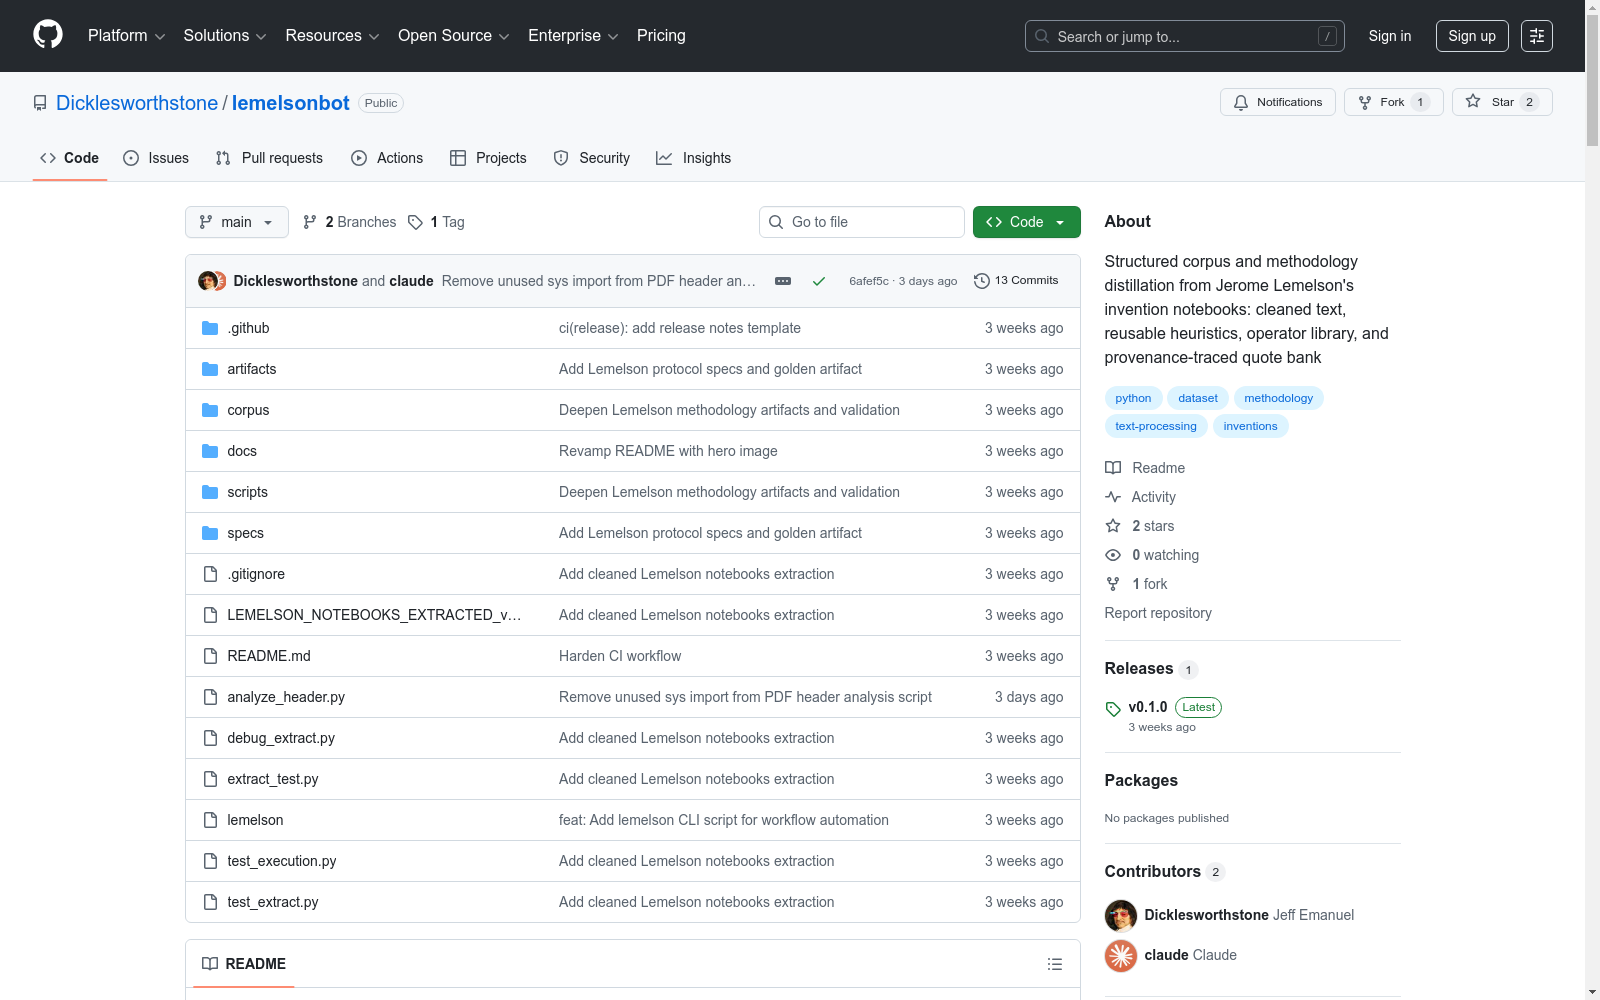Click the methodology topic tag
This screenshot has width=1600, height=1000.
tap(1278, 398)
